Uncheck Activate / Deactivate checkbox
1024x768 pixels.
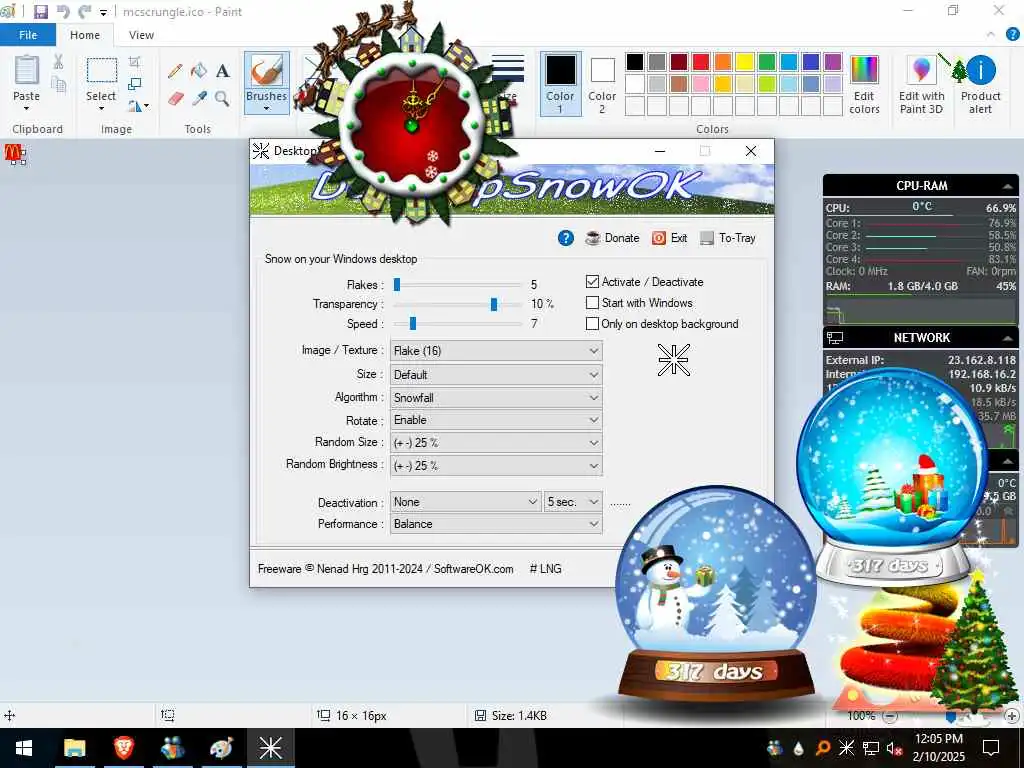coord(592,281)
